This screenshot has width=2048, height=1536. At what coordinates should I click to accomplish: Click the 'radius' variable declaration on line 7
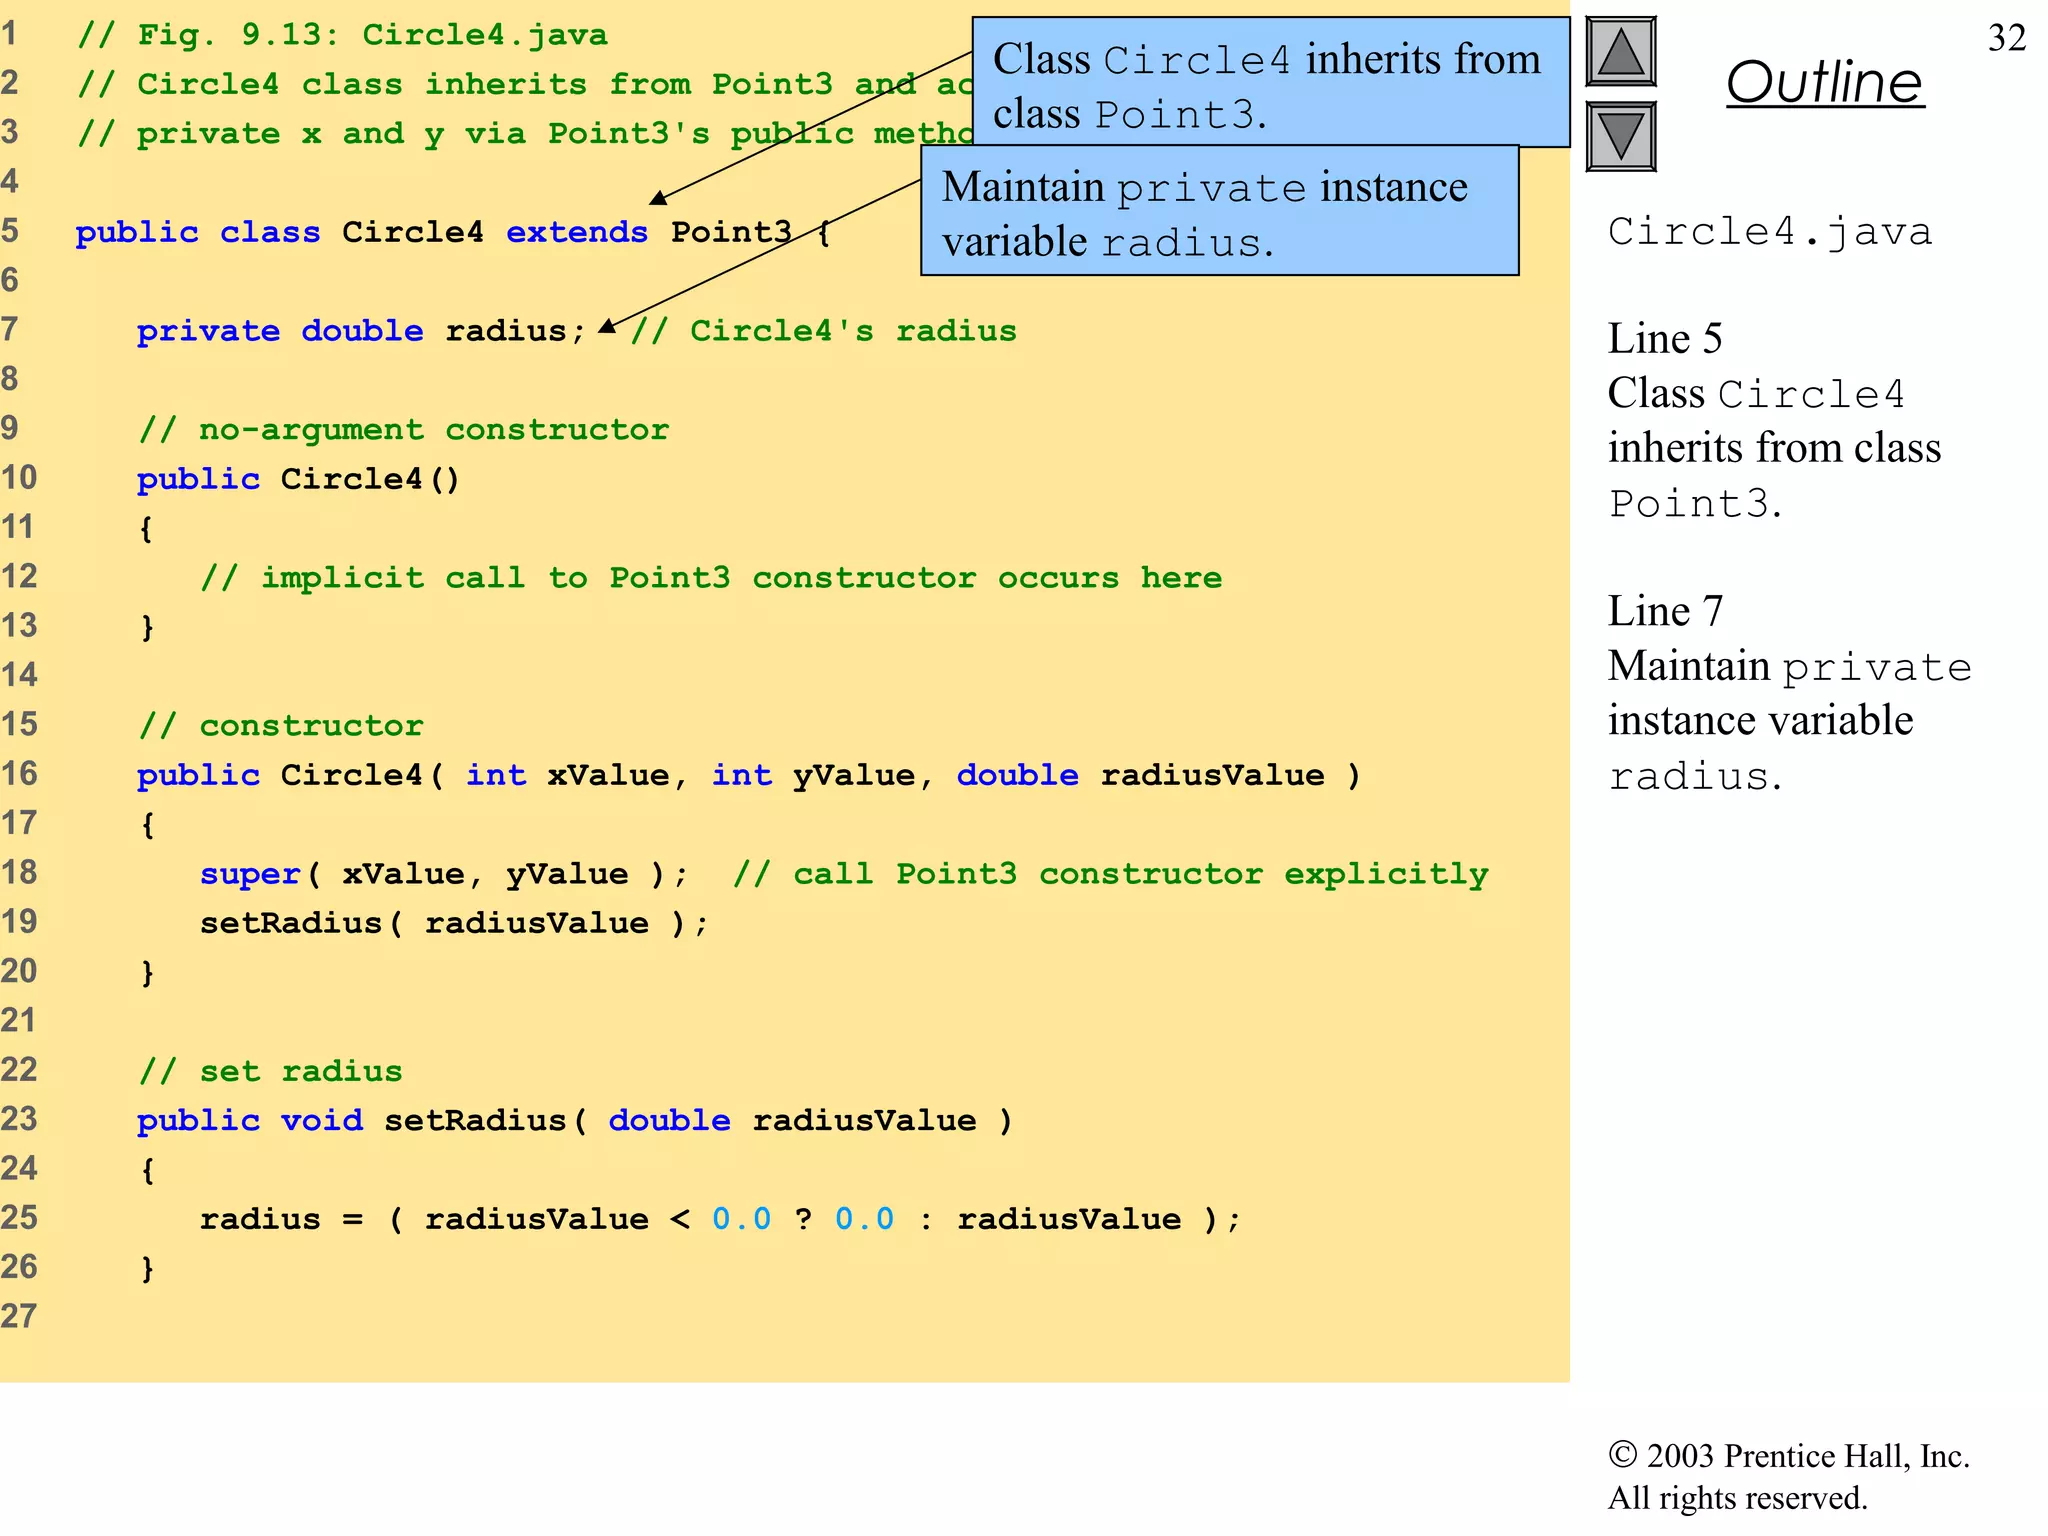[x=506, y=331]
